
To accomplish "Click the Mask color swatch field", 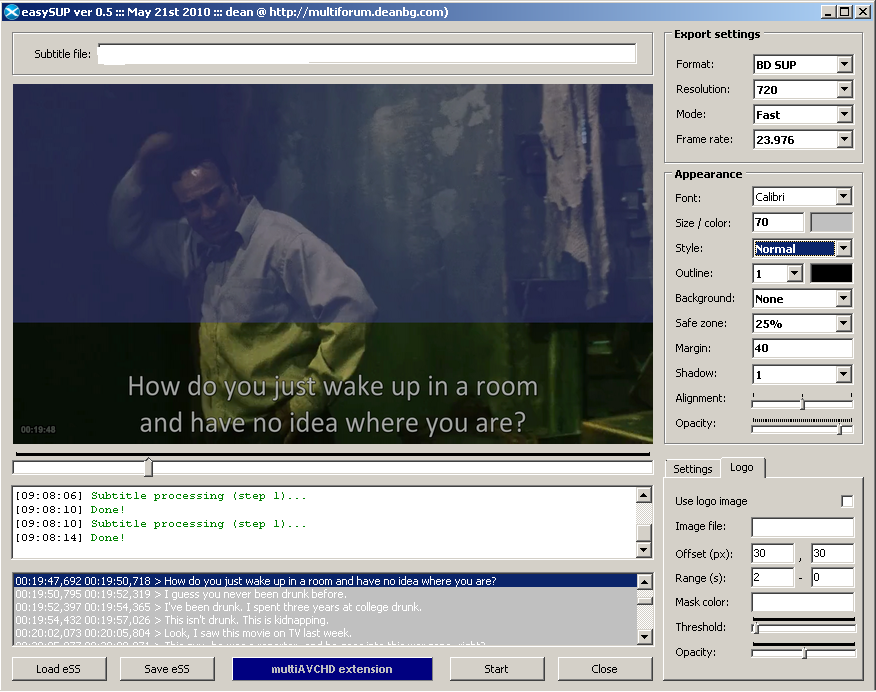I will [x=802, y=602].
